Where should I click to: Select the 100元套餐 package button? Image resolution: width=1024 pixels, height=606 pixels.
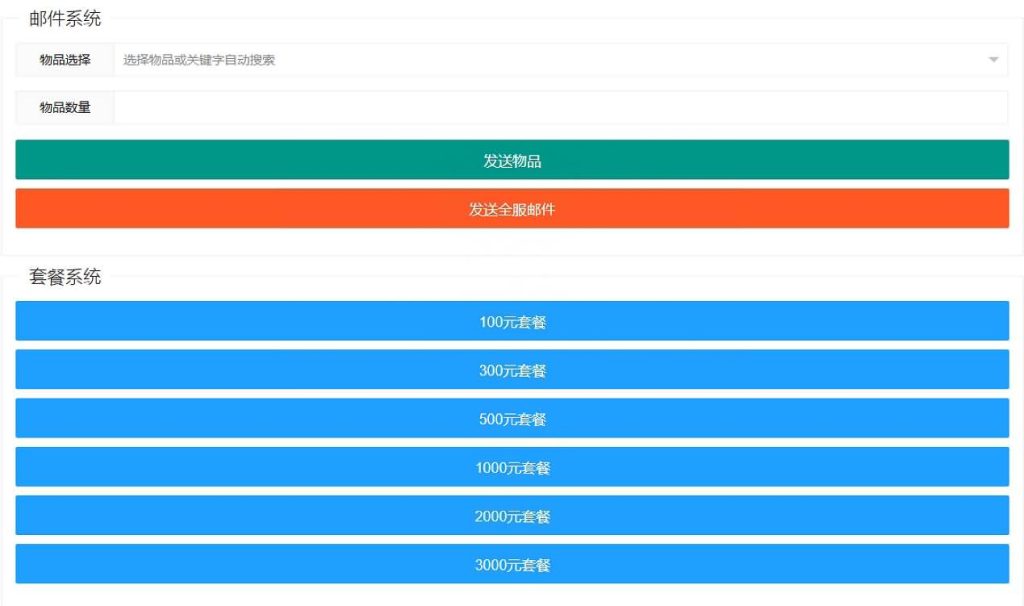(512, 321)
